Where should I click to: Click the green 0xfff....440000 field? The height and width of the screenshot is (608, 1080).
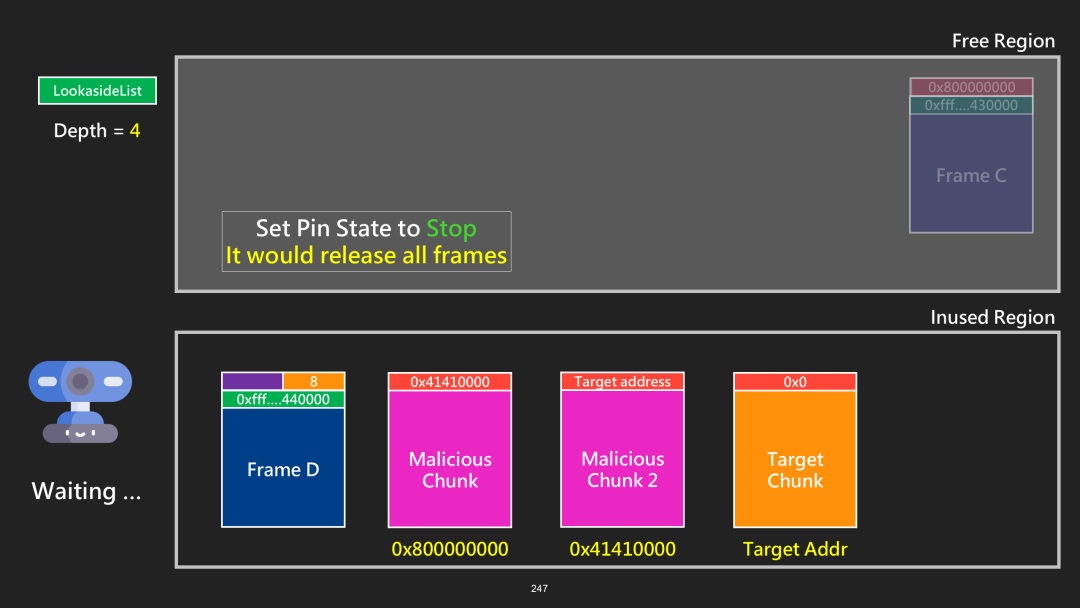pyautogui.click(x=283, y=399)
